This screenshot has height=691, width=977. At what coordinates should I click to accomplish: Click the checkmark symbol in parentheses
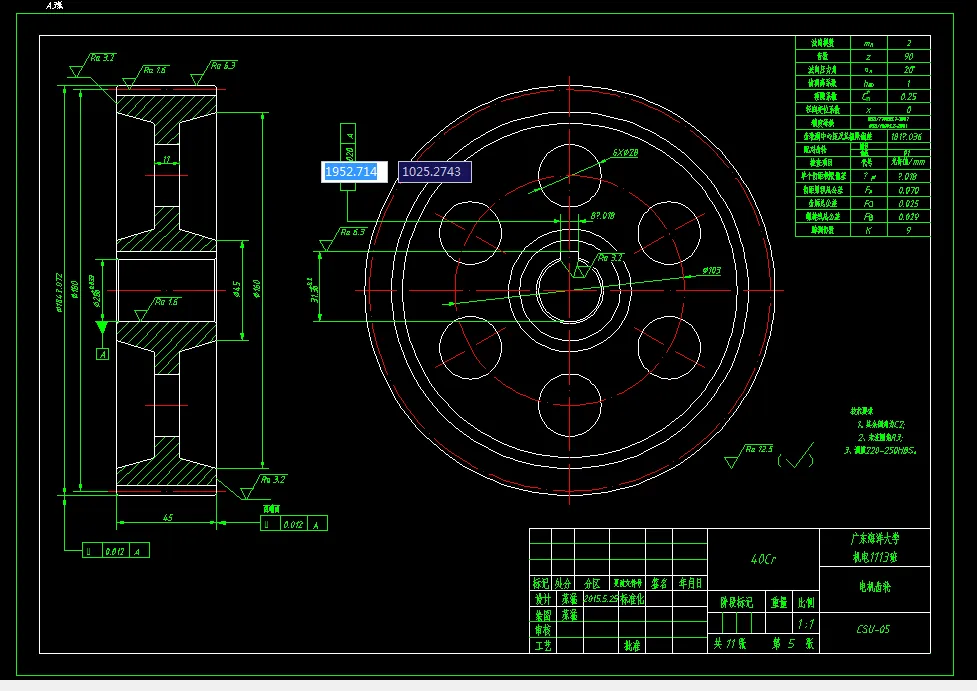tap(797, 457)
